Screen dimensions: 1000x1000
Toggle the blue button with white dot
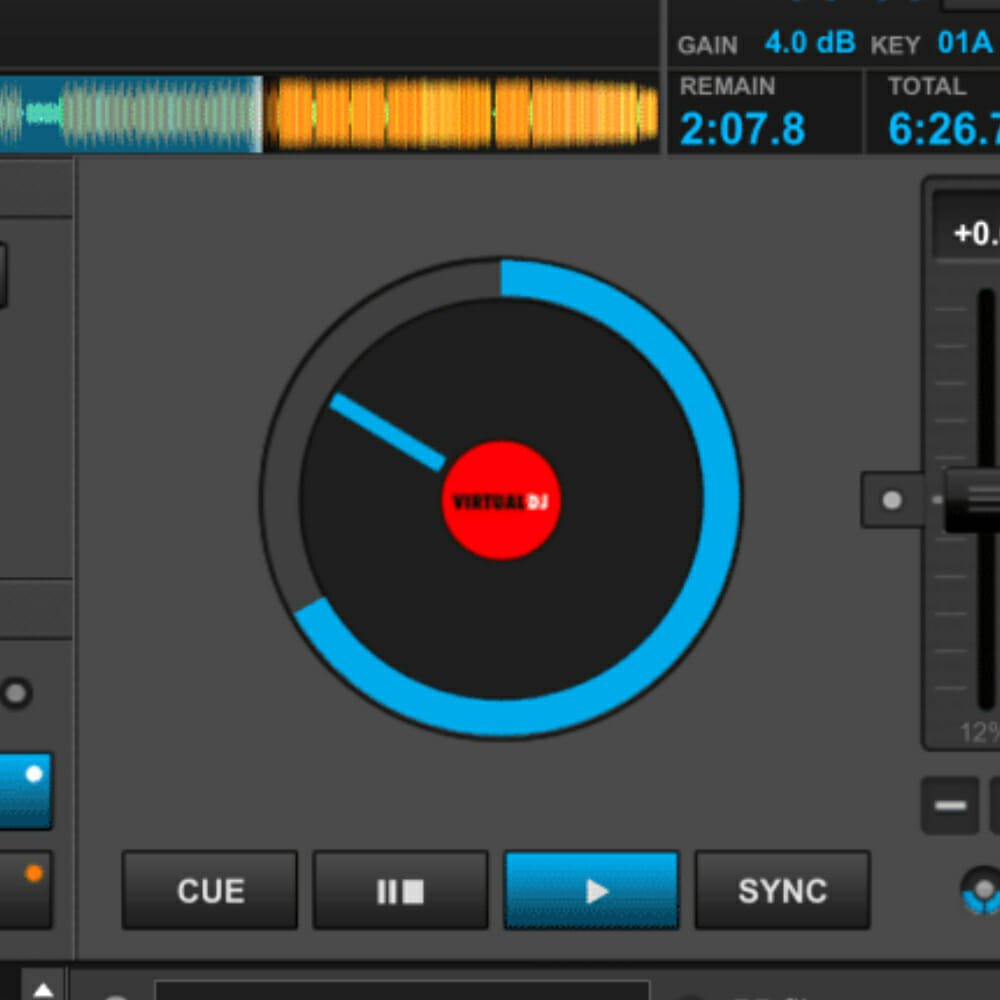coord(25,790)
